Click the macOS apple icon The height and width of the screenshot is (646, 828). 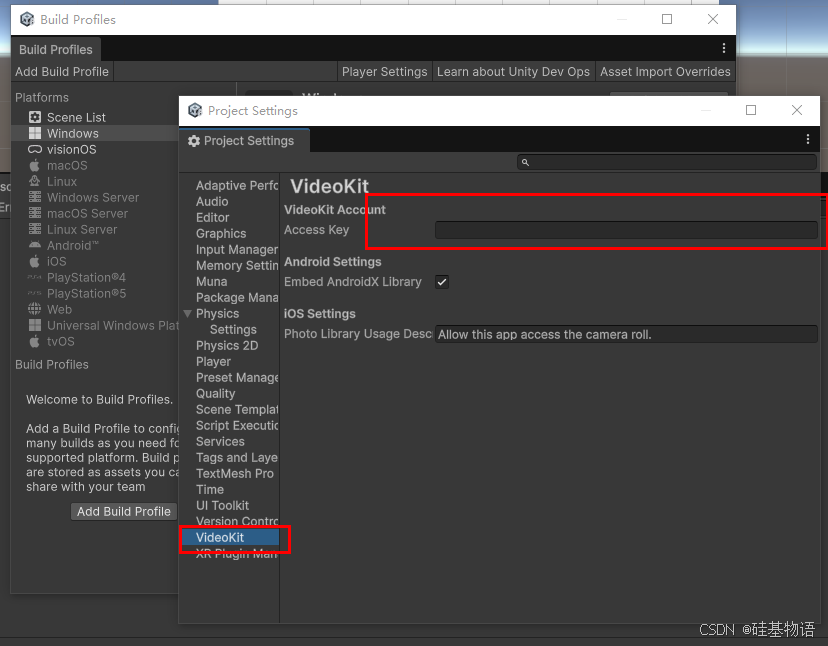(x=35, y=165)
